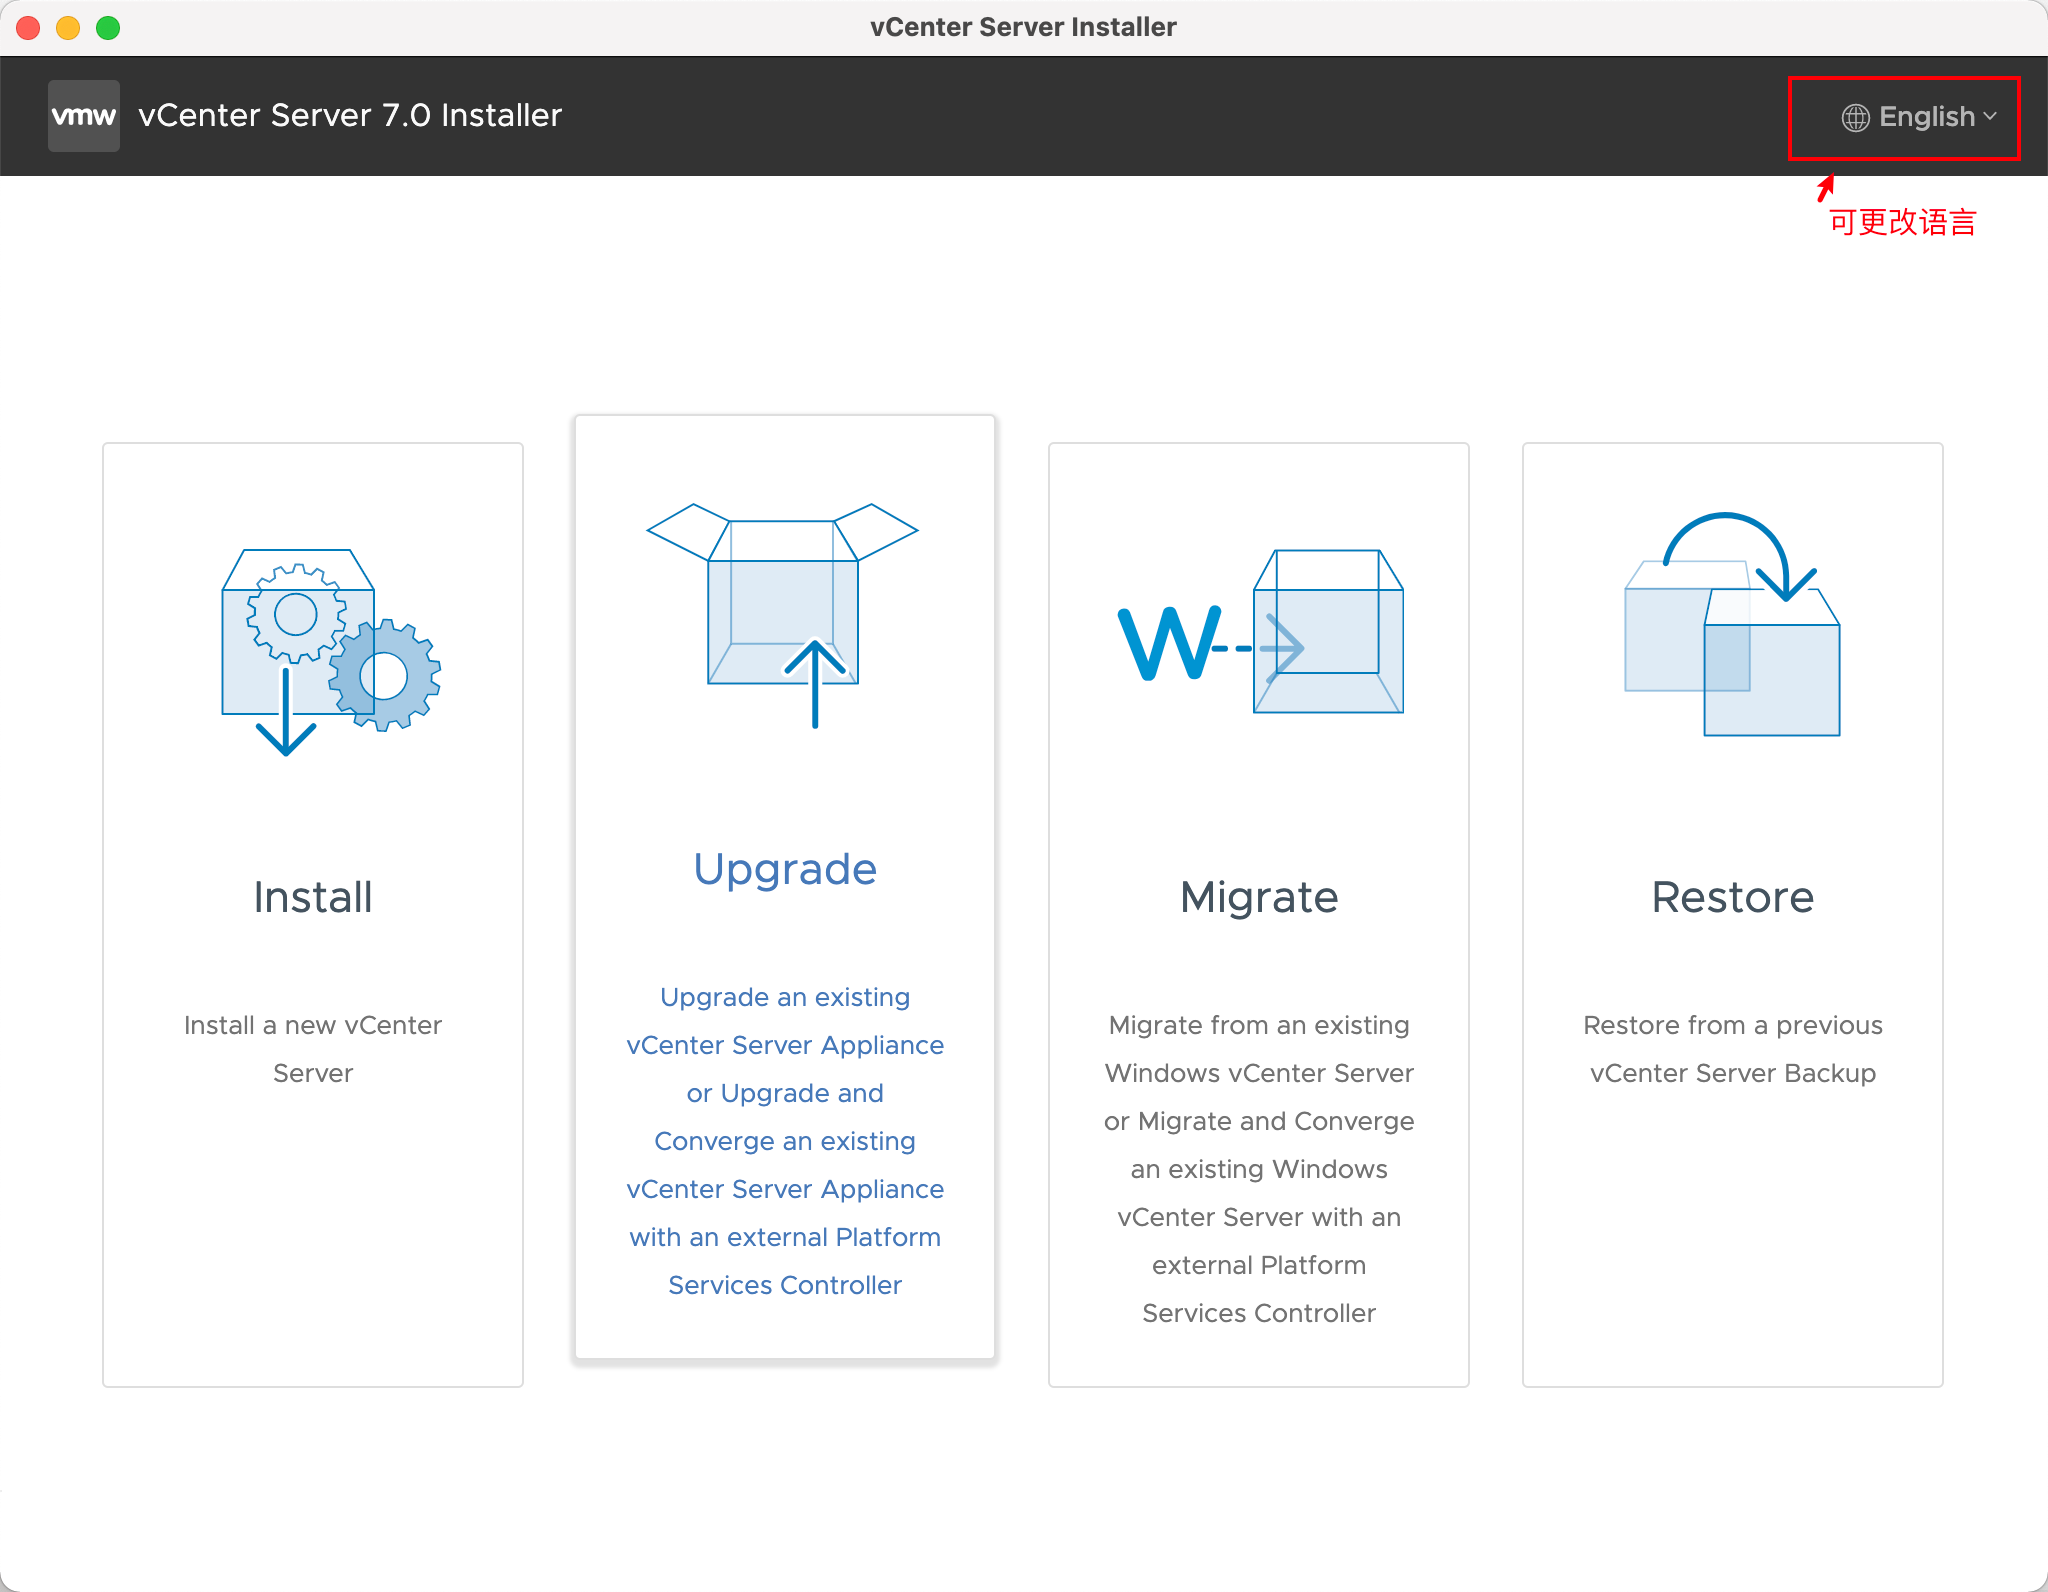The height and width of the screenshot is (1592, 2048).
Task: Select the Migrate heading
Action: click(1259, 897)
